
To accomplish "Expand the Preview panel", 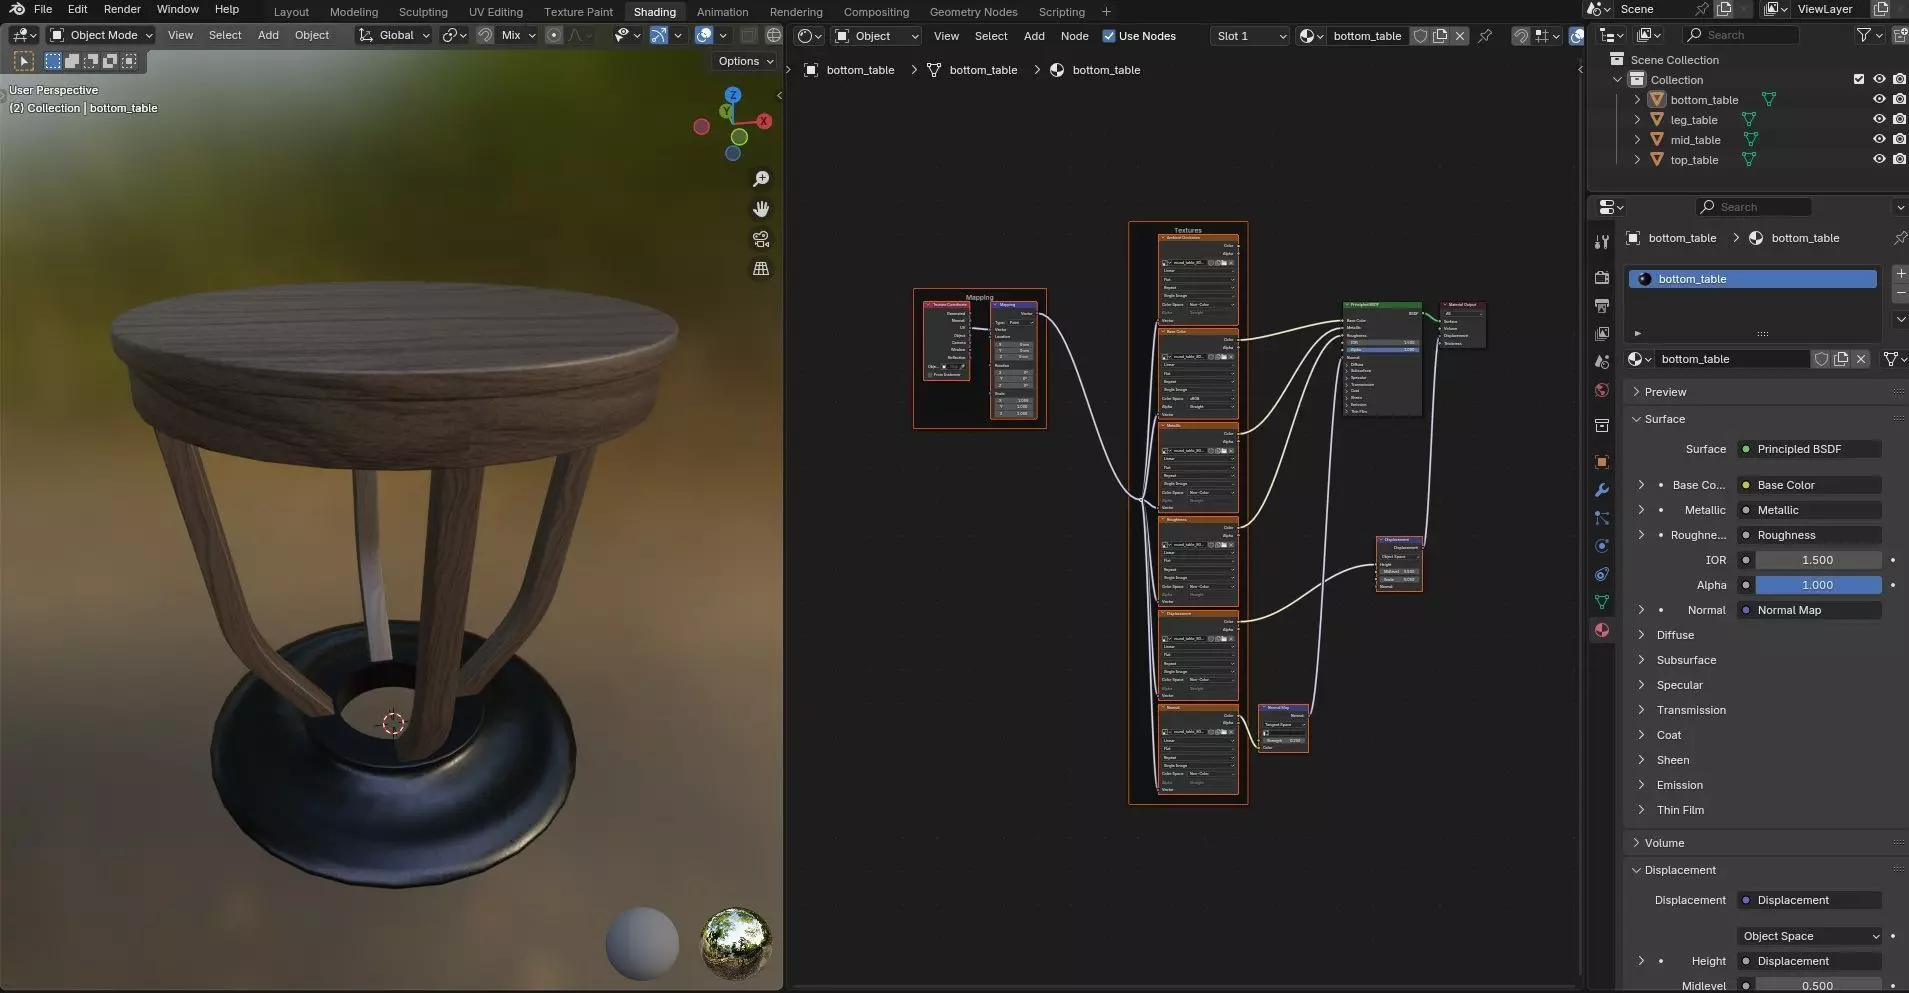I will pyautogui.click(x=1666, y=392).
